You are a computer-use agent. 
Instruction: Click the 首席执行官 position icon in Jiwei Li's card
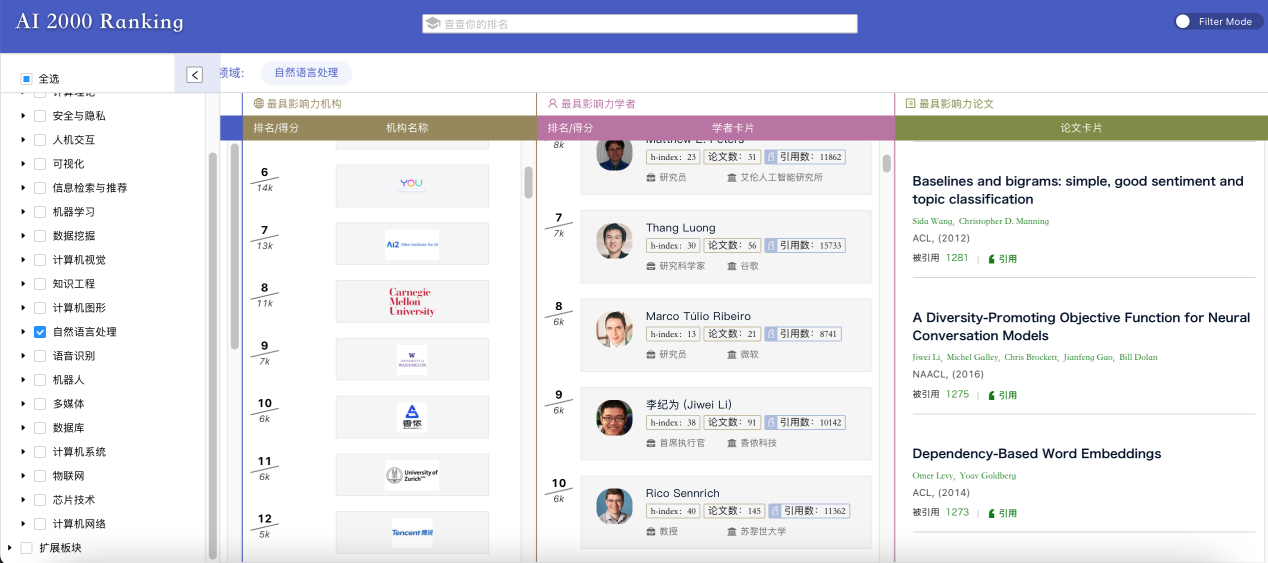pyautogui.click(x=651, y=443)
